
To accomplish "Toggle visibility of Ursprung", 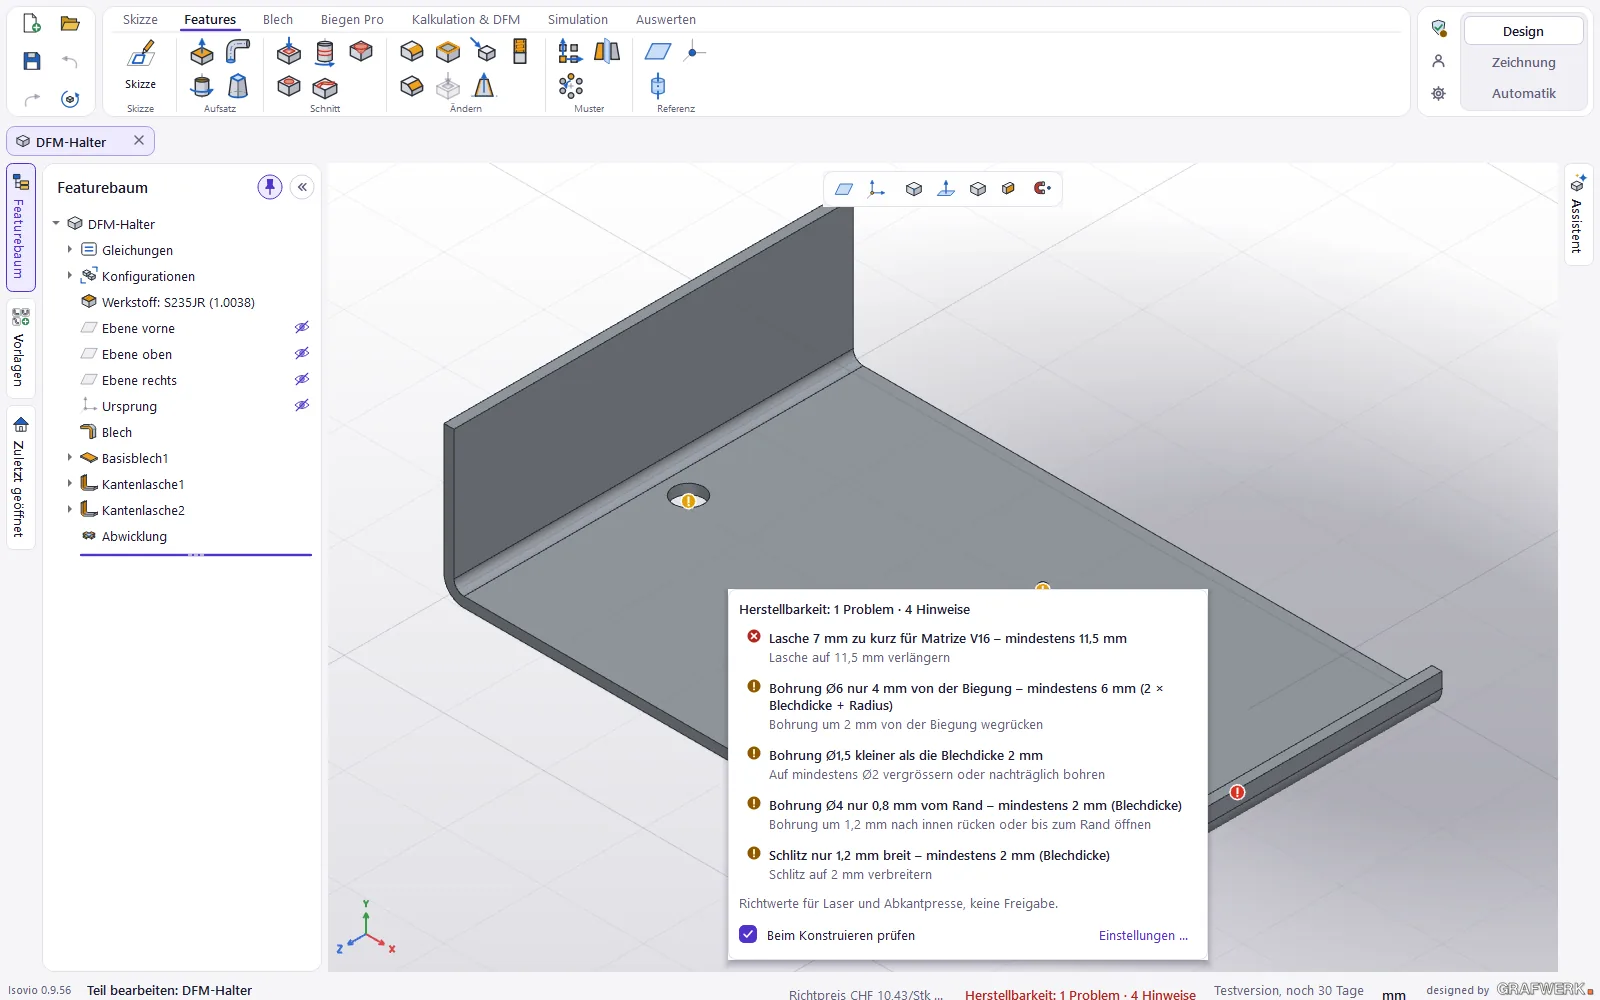I will coord(302,406).
